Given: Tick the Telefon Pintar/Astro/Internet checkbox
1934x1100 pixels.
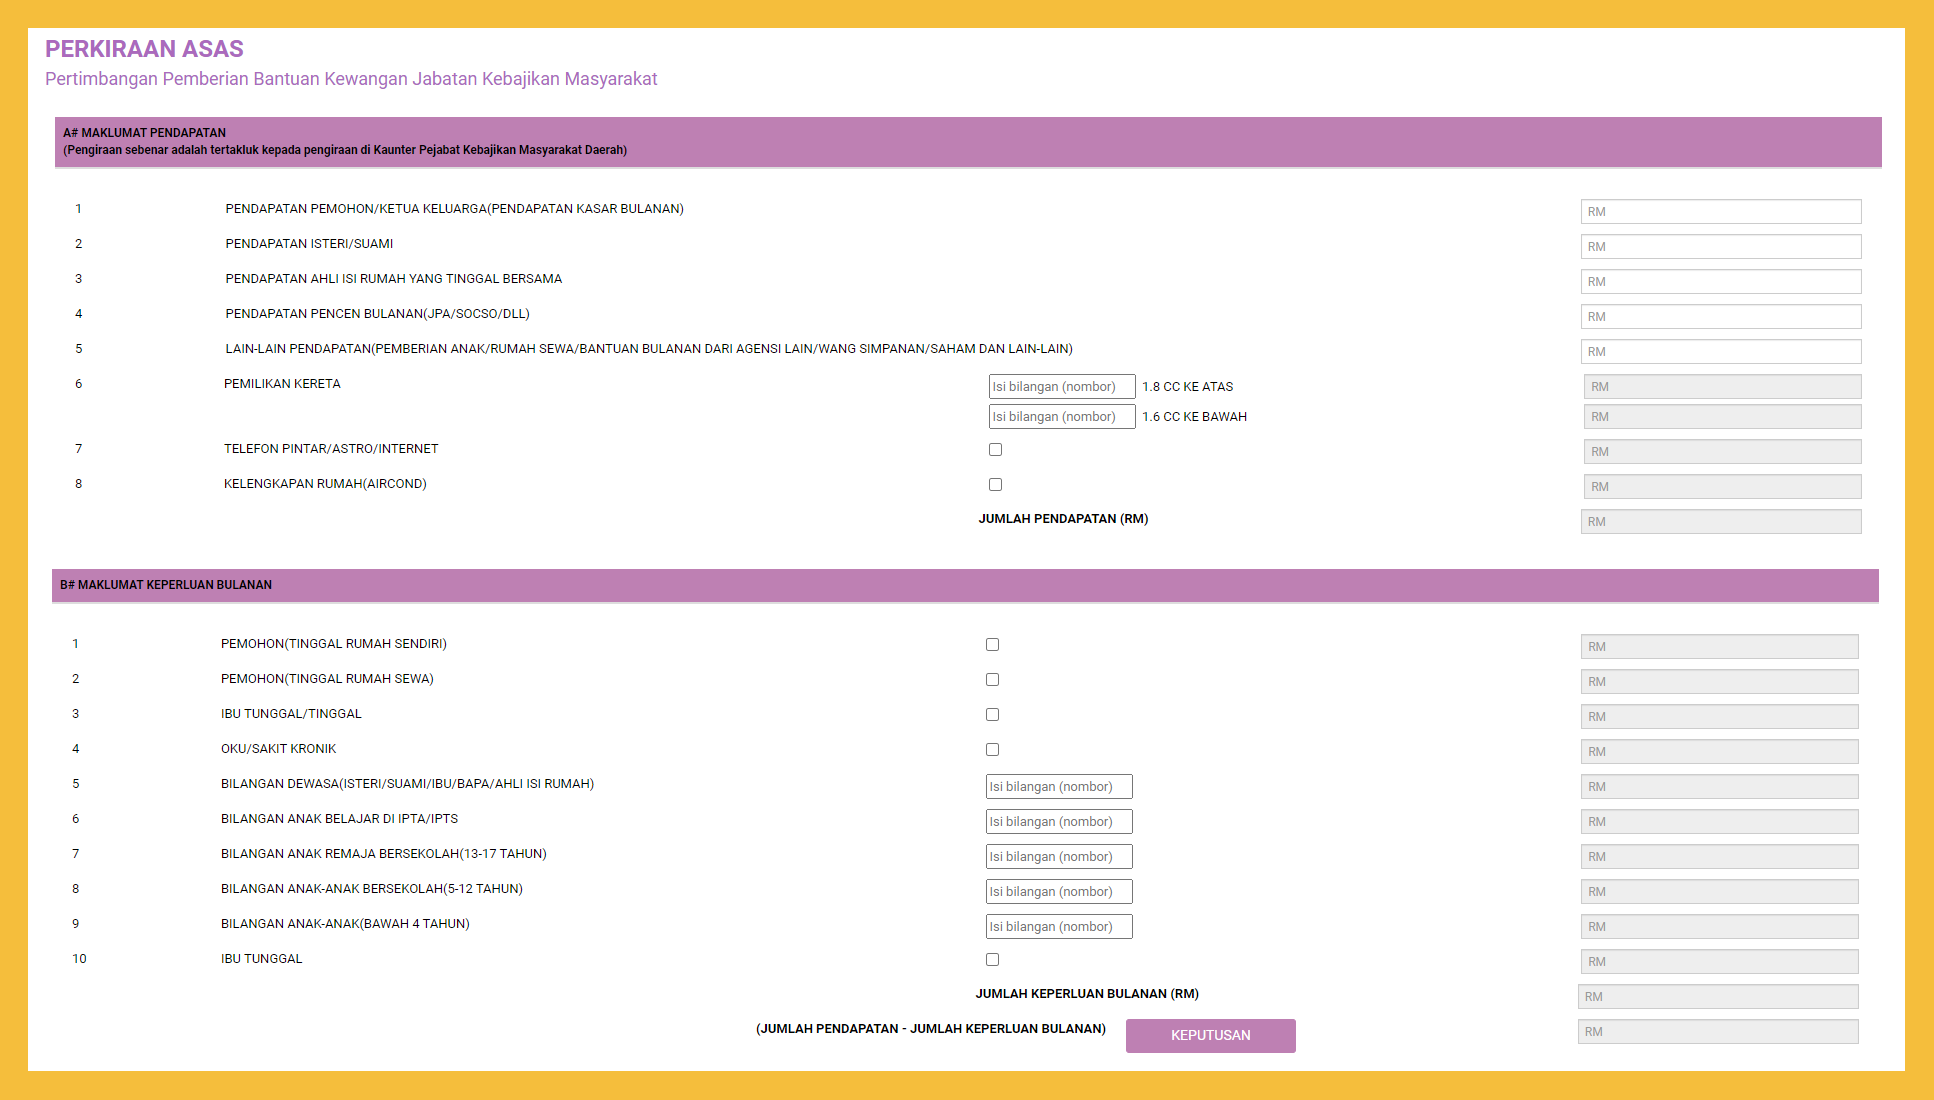Looking at the screenshot, I should pyautogui.click(x=995, y=450).
